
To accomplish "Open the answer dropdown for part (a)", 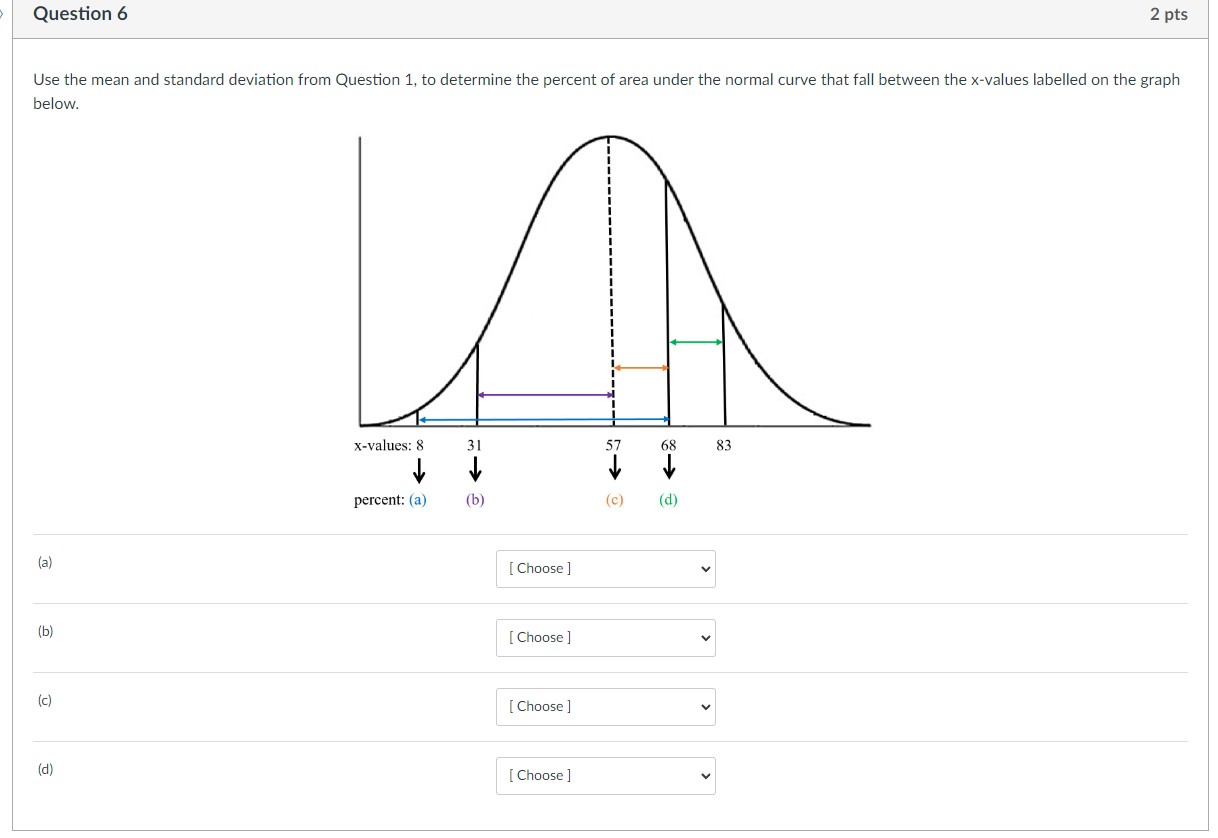I will [x=604, y=568].
